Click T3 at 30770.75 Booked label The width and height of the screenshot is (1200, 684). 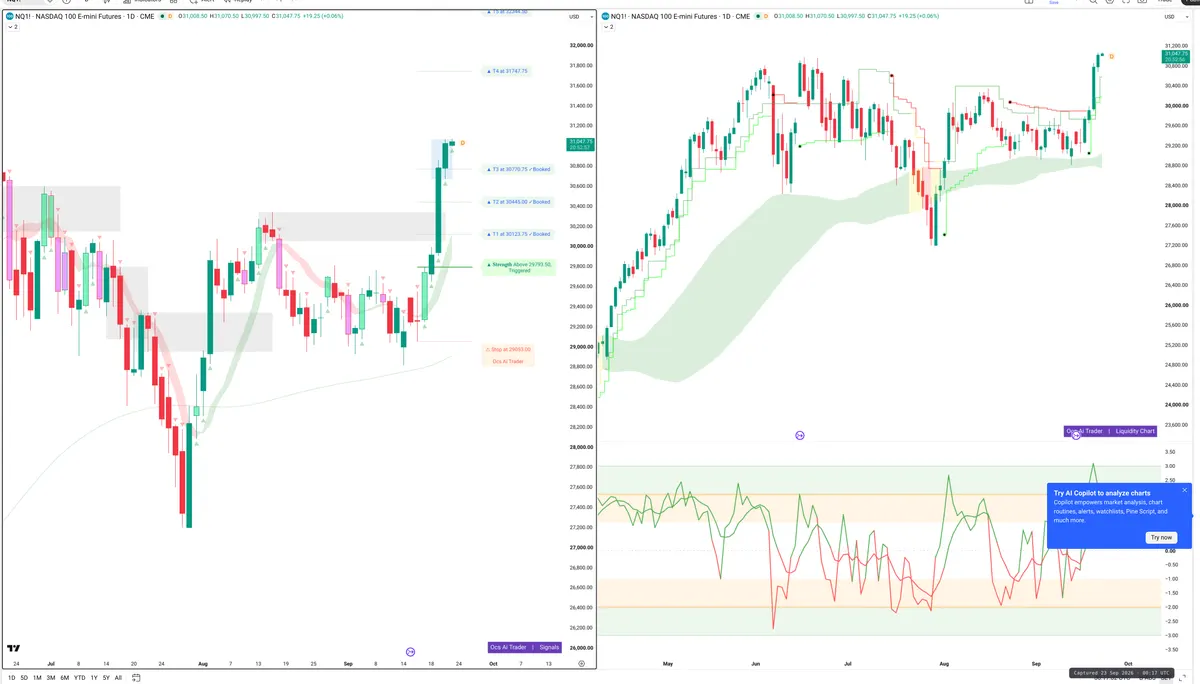click(x=518, y=169)
